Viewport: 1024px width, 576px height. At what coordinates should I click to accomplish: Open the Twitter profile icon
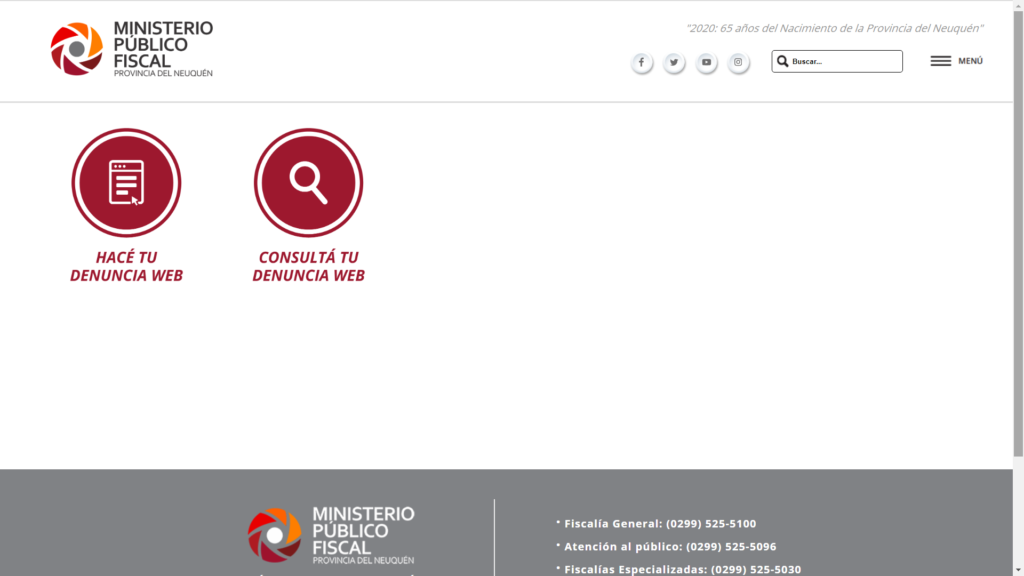coord(674,62)
